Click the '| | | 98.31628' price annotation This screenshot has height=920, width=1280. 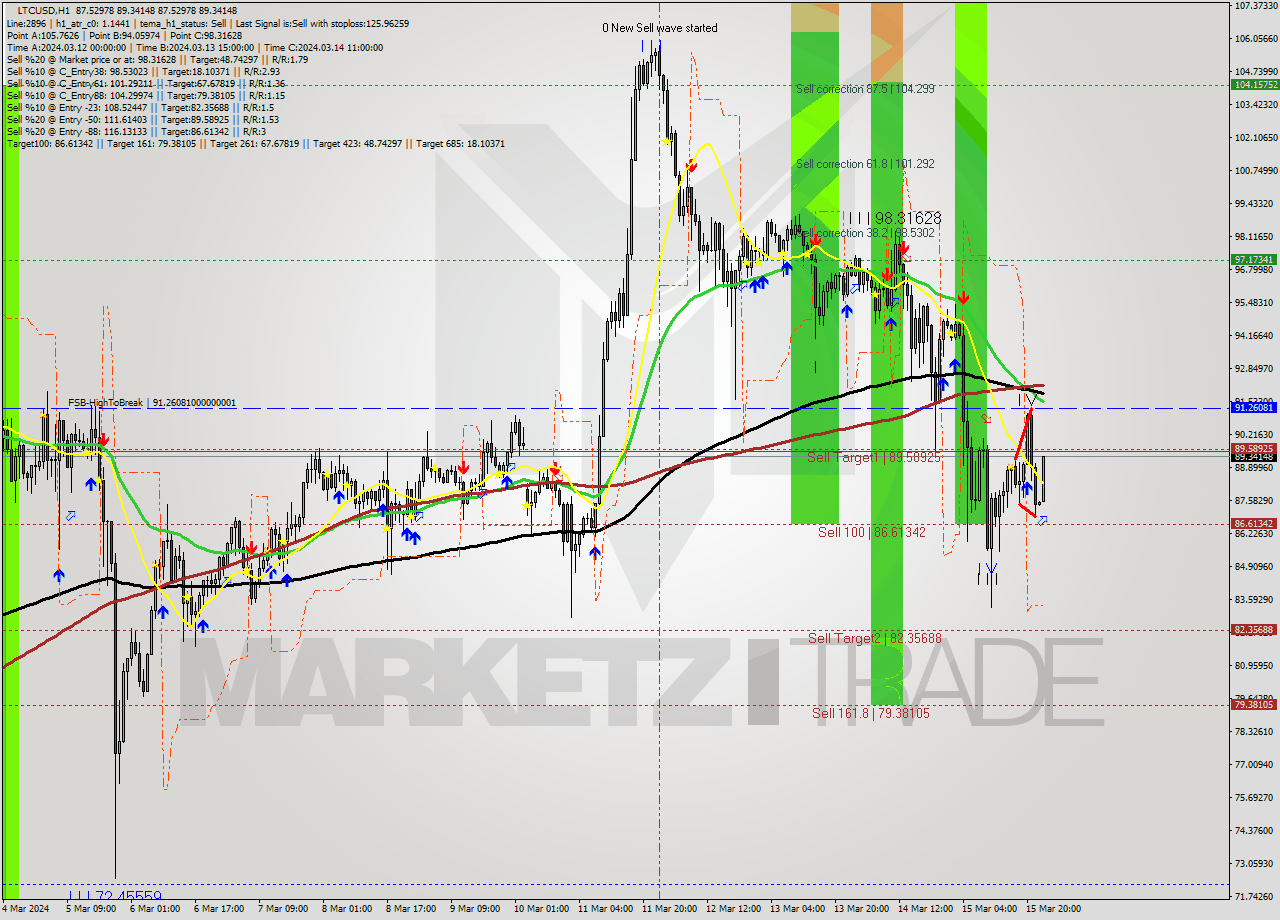coord(894,218)
